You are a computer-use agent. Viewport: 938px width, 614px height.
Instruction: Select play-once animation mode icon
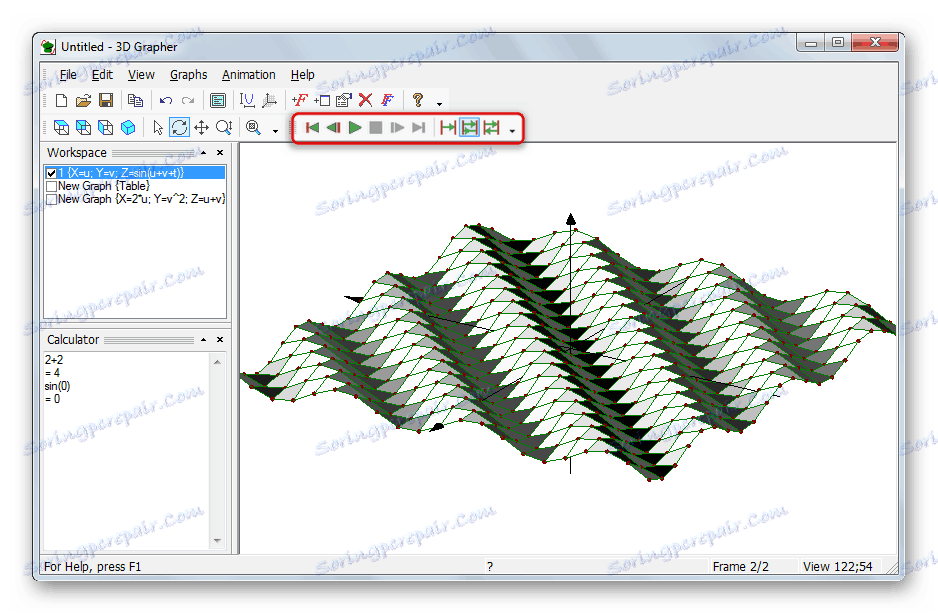[x=447, y=127]
